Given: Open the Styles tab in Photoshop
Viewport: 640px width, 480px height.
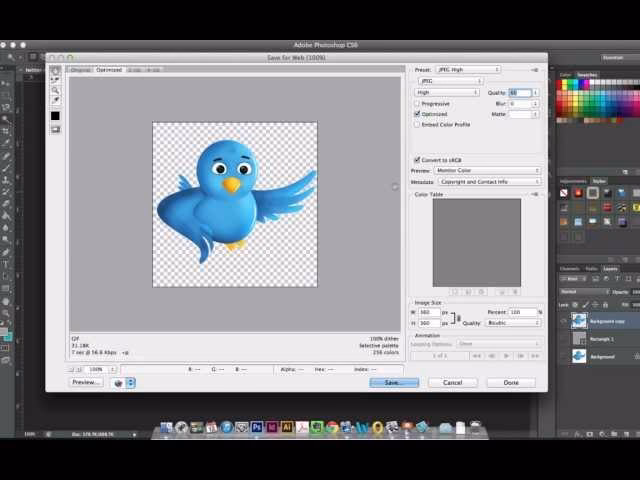Looking at the screenshot, I should tap(599, 181).
